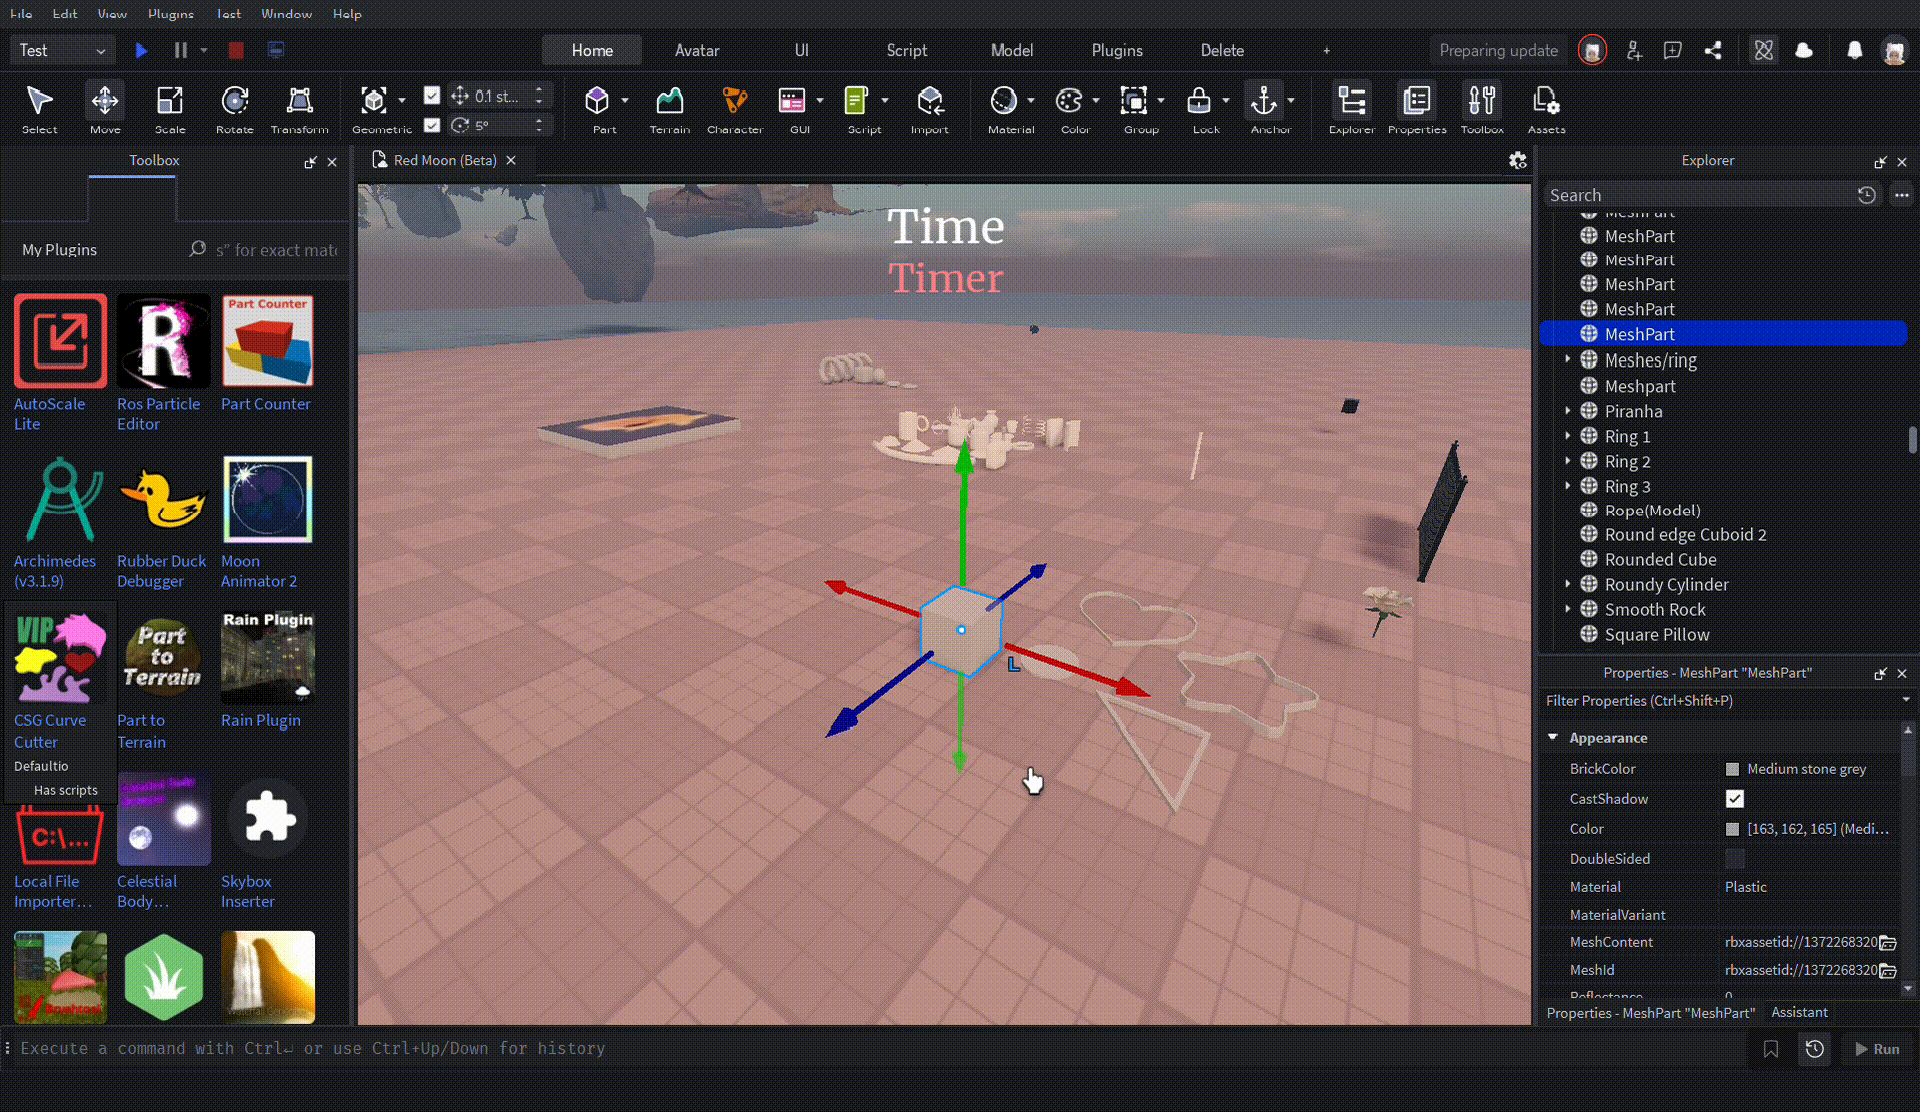The width and height of the screenshot is (1920, 1112).
Task: Click the Play test button
Action: coord(141,50)
